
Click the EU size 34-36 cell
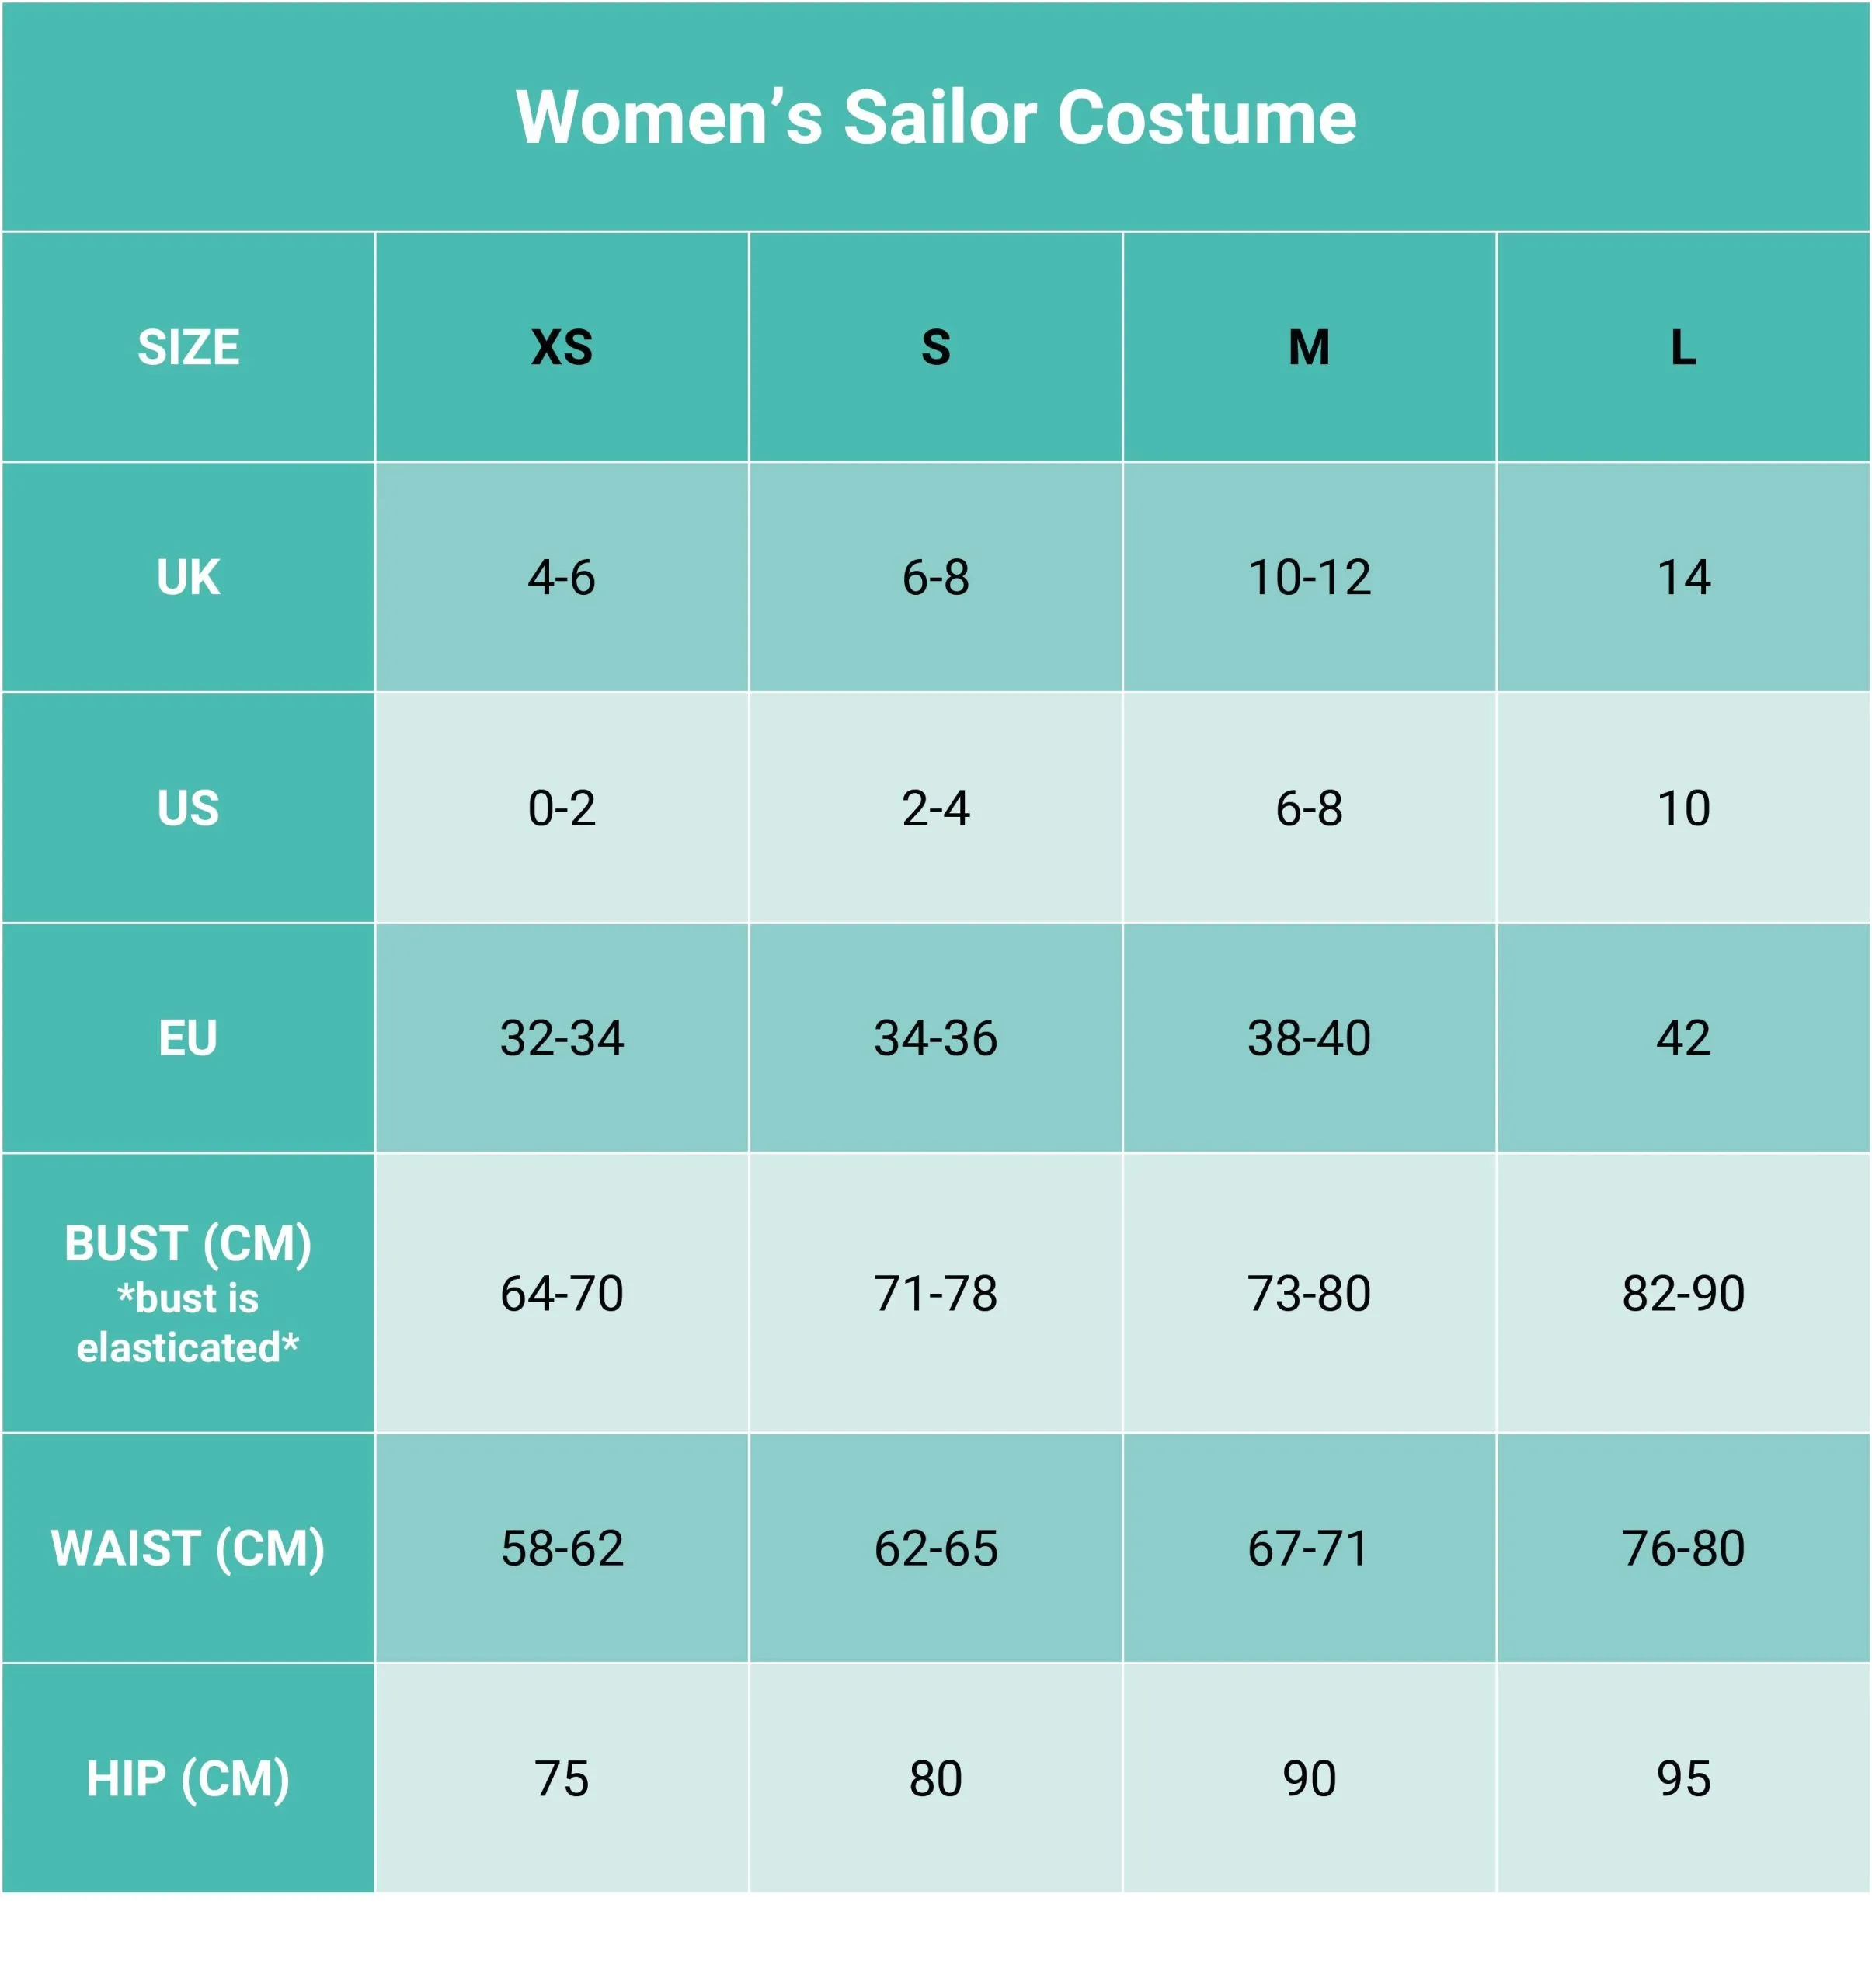936,1037
